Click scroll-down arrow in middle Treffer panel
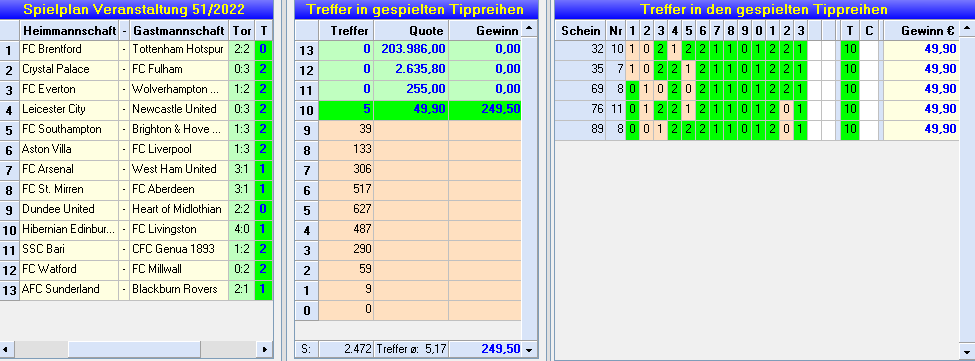Viewport: 975px width, 361px height. 529,350
